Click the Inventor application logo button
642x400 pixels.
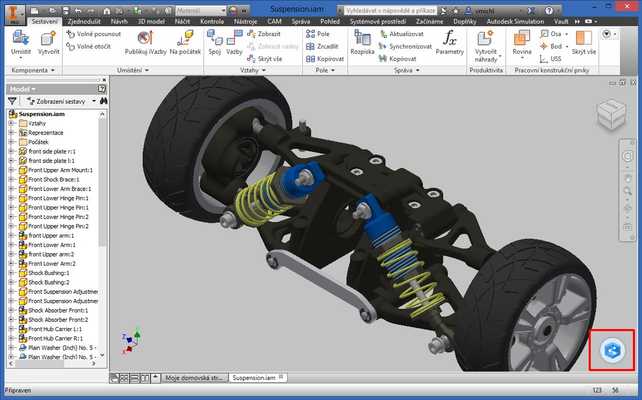point(14,14)
